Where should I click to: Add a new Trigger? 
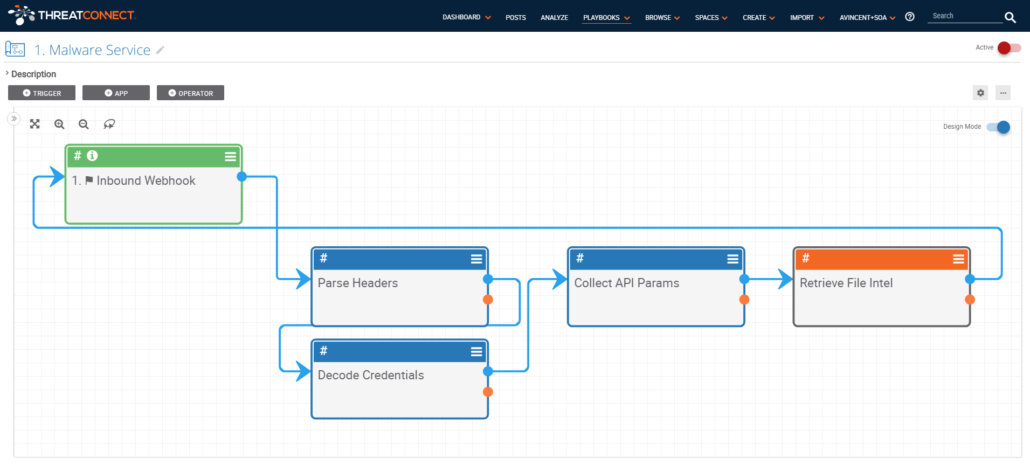tap(41, 93)
